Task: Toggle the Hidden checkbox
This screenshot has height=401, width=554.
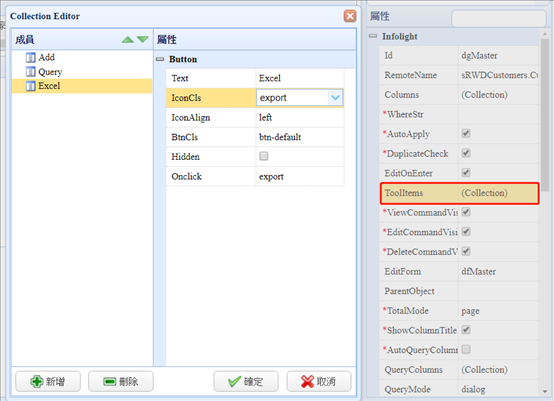Action: point(264,156)
